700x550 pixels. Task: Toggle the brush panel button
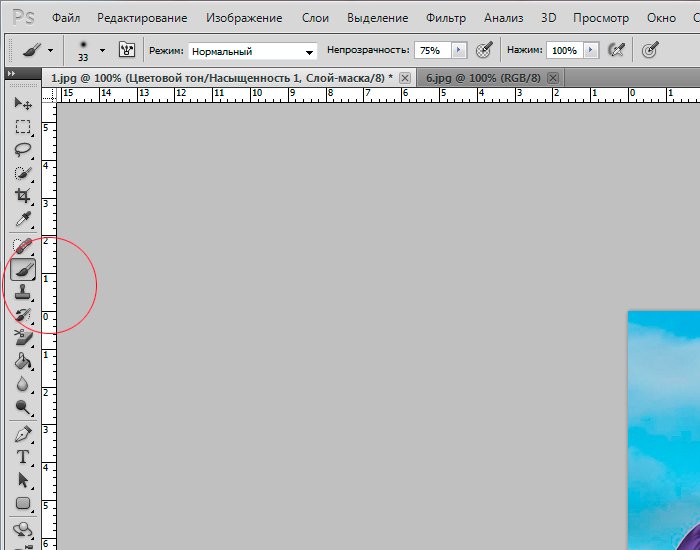127,50
